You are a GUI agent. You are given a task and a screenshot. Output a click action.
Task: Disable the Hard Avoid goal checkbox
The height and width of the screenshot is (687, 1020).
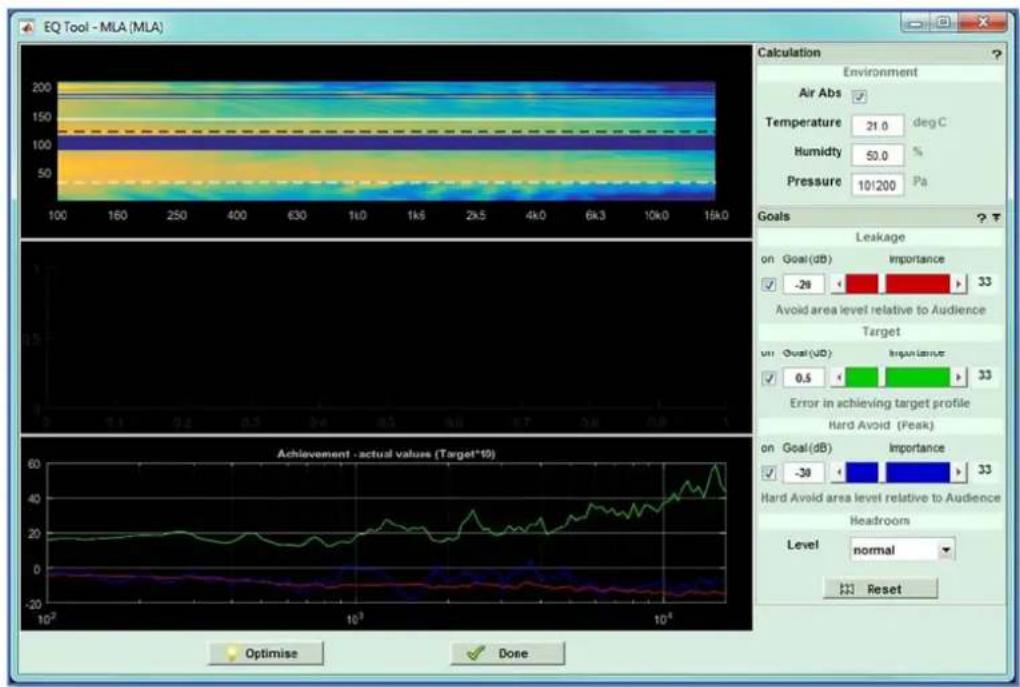[x=769, y=473]
